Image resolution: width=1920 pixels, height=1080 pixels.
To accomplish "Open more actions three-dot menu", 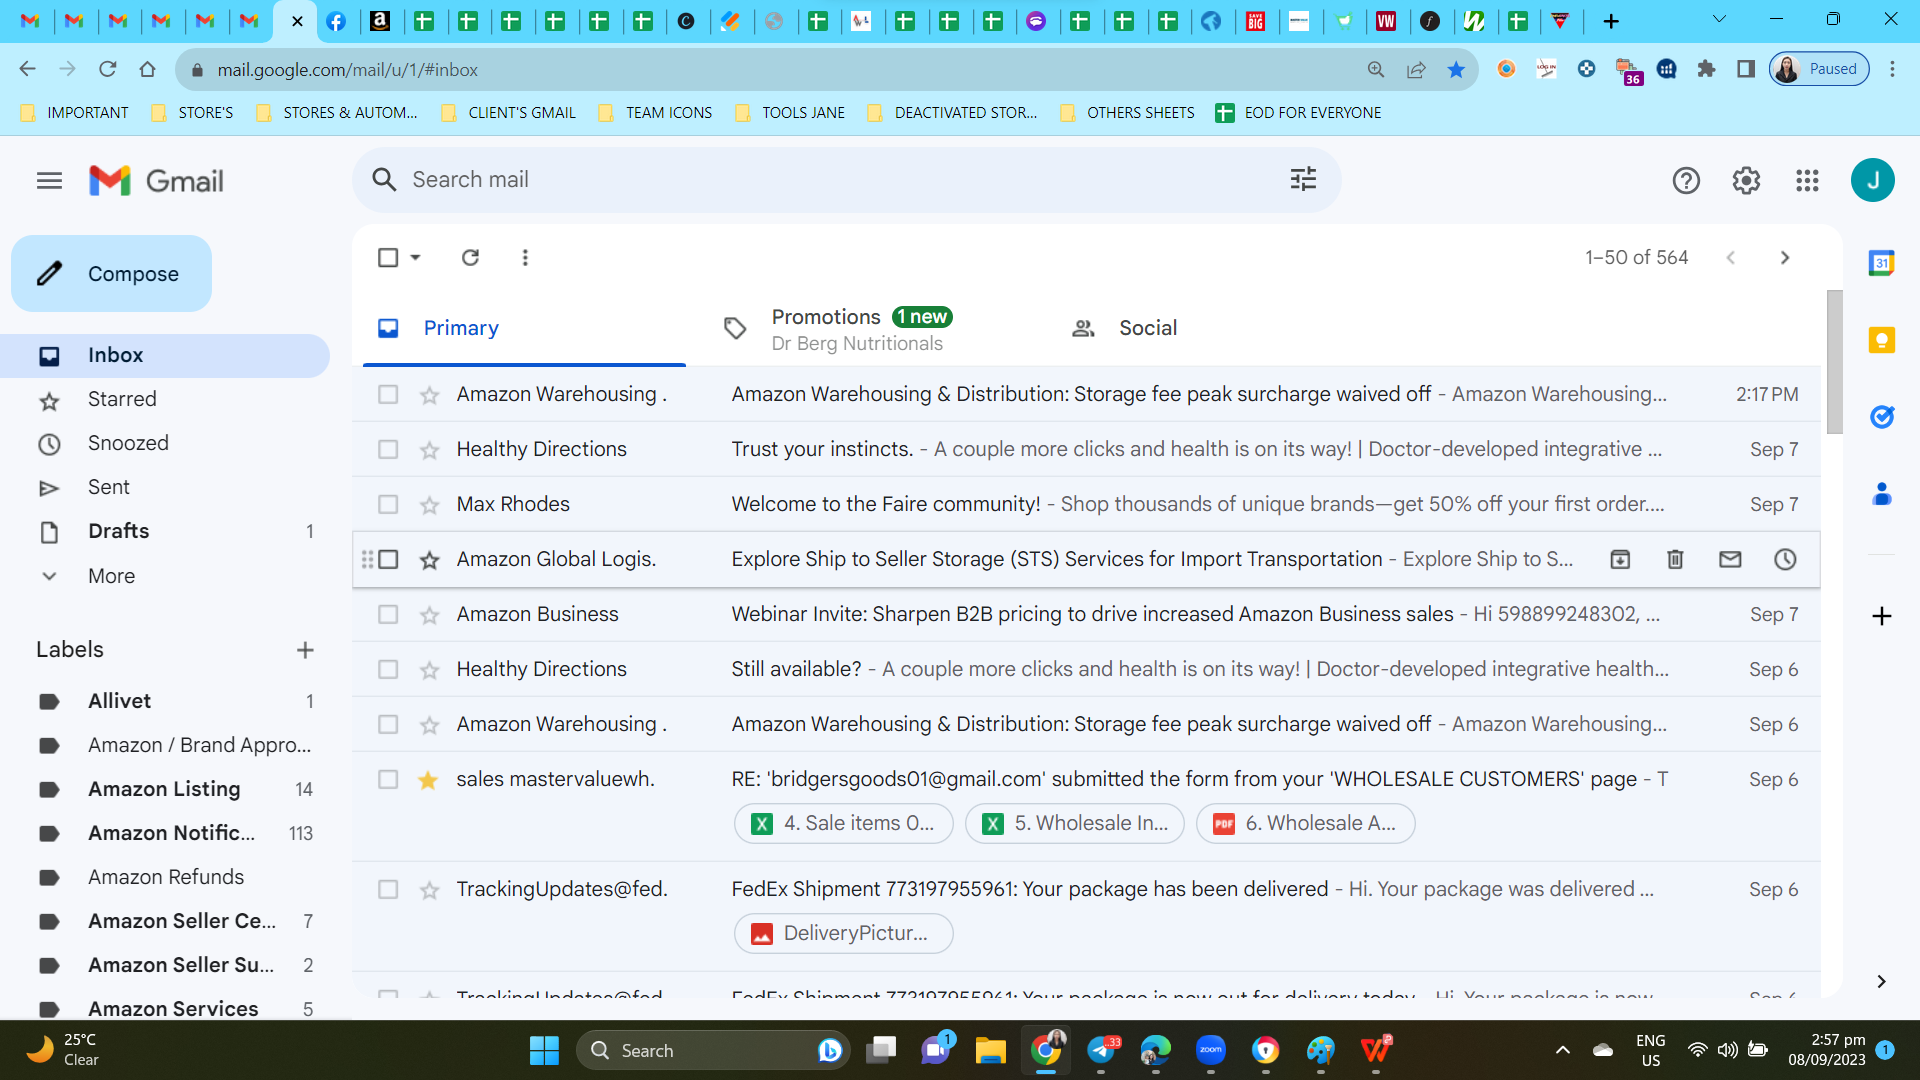I will tap(525, 258).
